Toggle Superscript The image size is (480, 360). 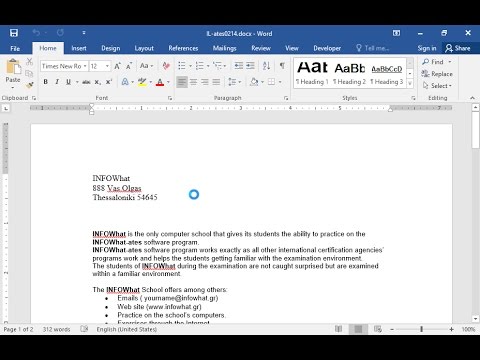pos(109,82)
